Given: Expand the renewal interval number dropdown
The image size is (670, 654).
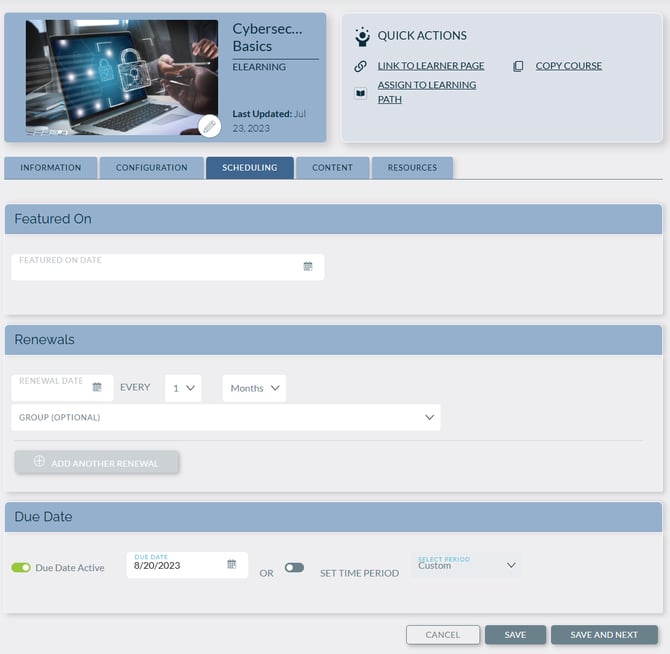Looking at the screenshot, I should 183,388.
